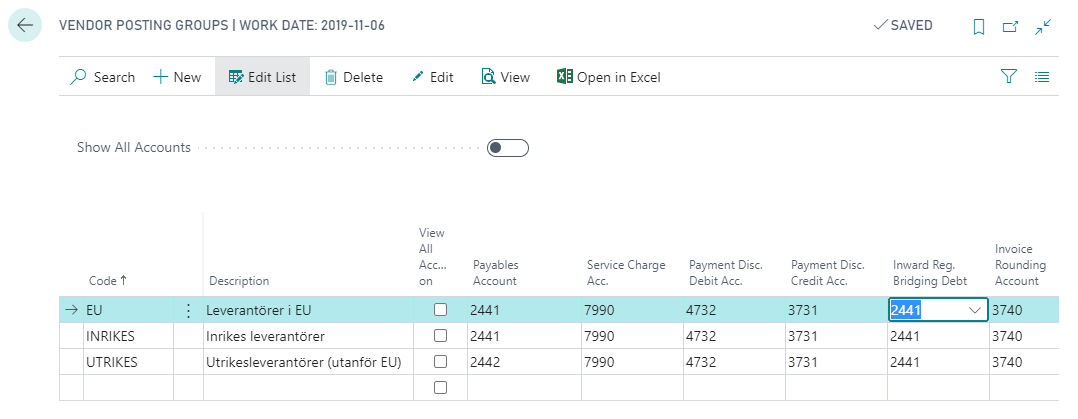The width and height of the screenshot is (1078, 419).
Task: Check View All Accounts for UTRIKES row
Action: tap(440, 362)
